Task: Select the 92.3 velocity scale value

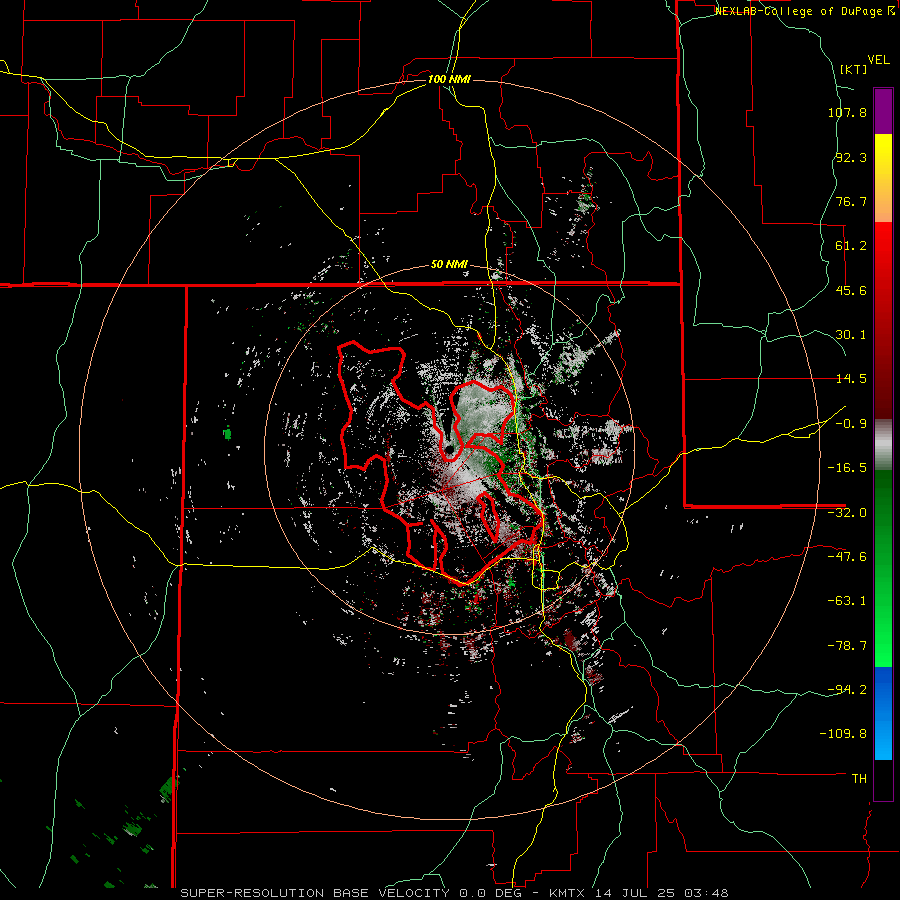Action: pos(851,157)
